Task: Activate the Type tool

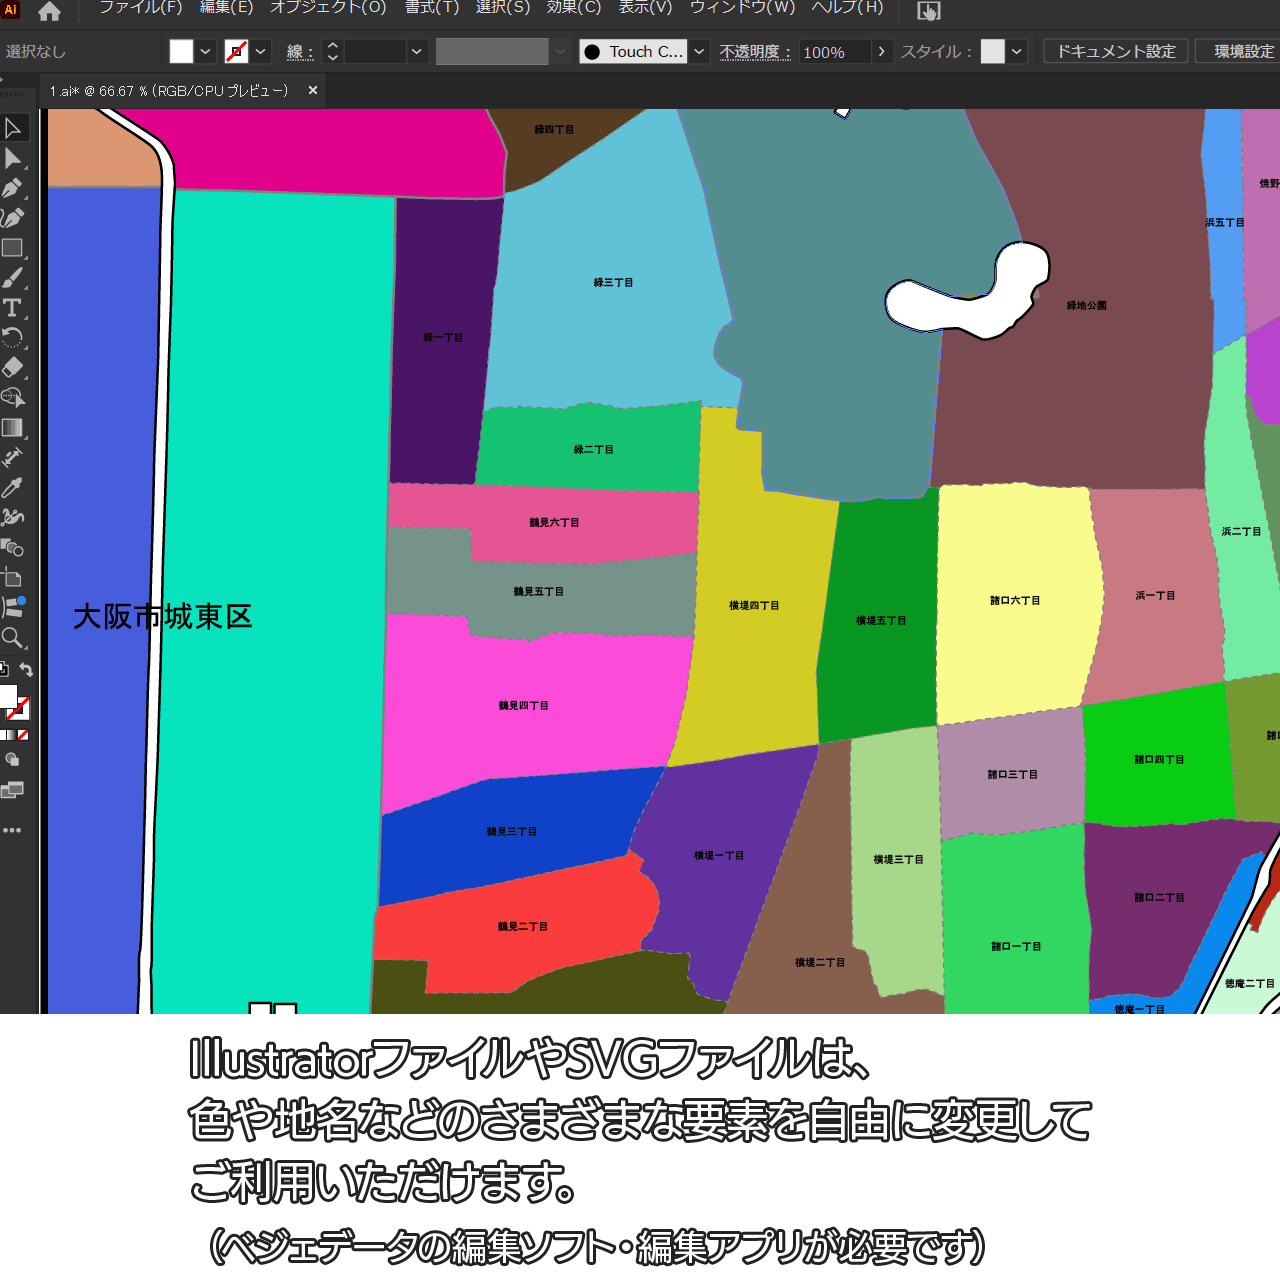Action: pos(13,308)
